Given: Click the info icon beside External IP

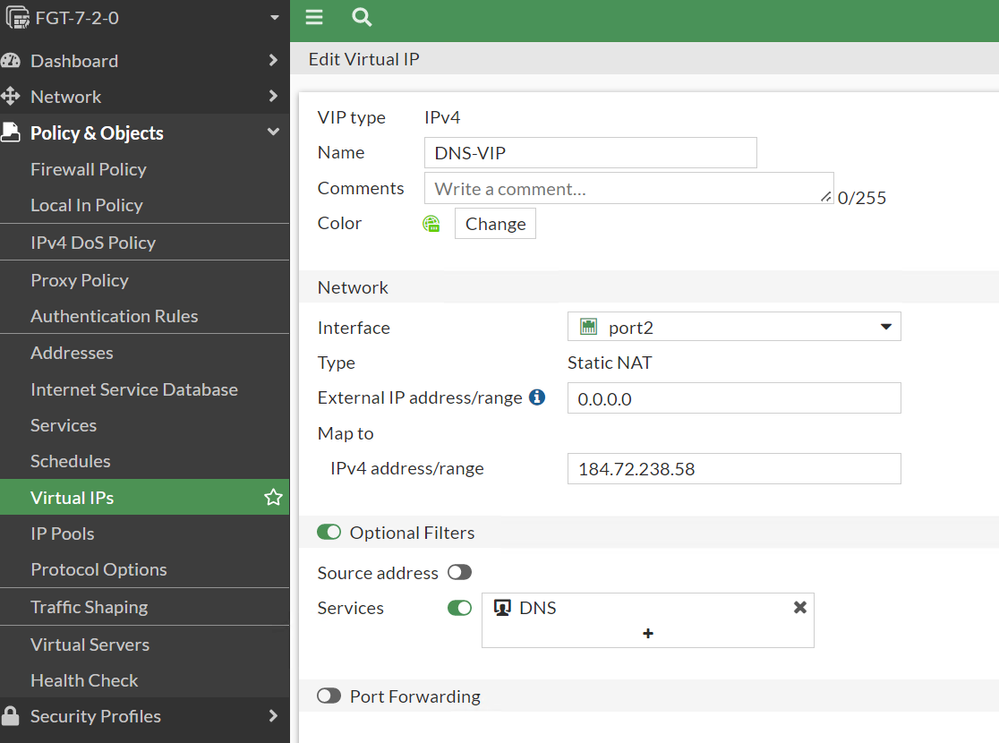Looking at the screenshot, I should tap(537, 397).
